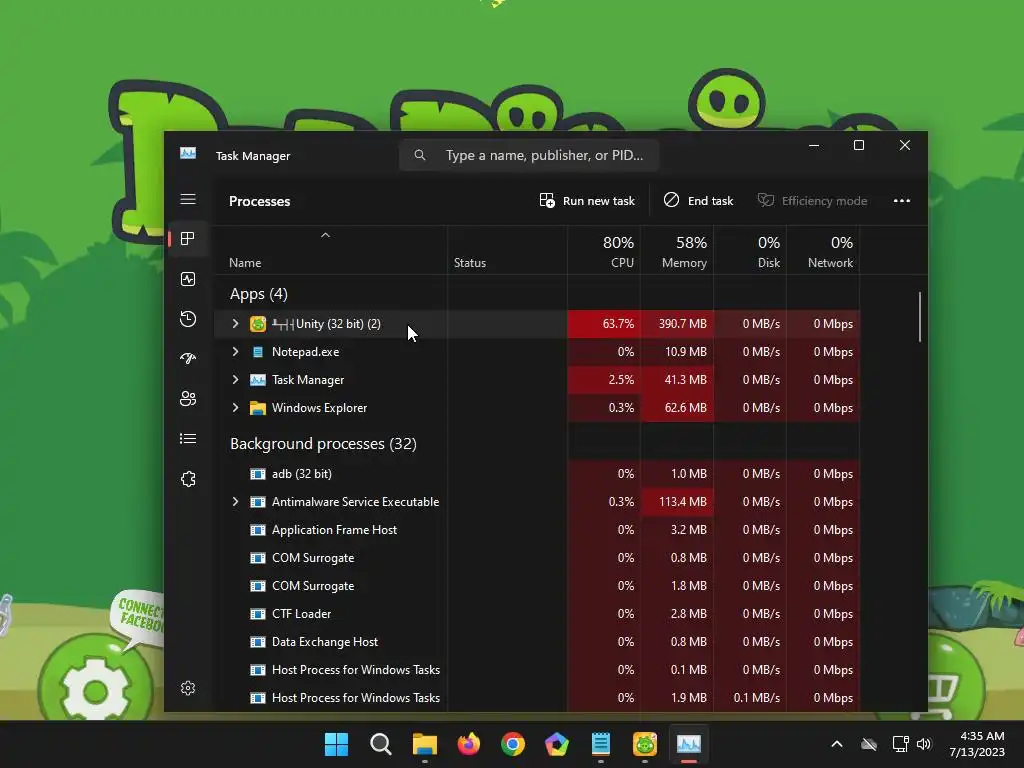Click the Task Manager process row icon
Screen dimensions: 1024x768
pyautogui.click(x=258, y=380)
